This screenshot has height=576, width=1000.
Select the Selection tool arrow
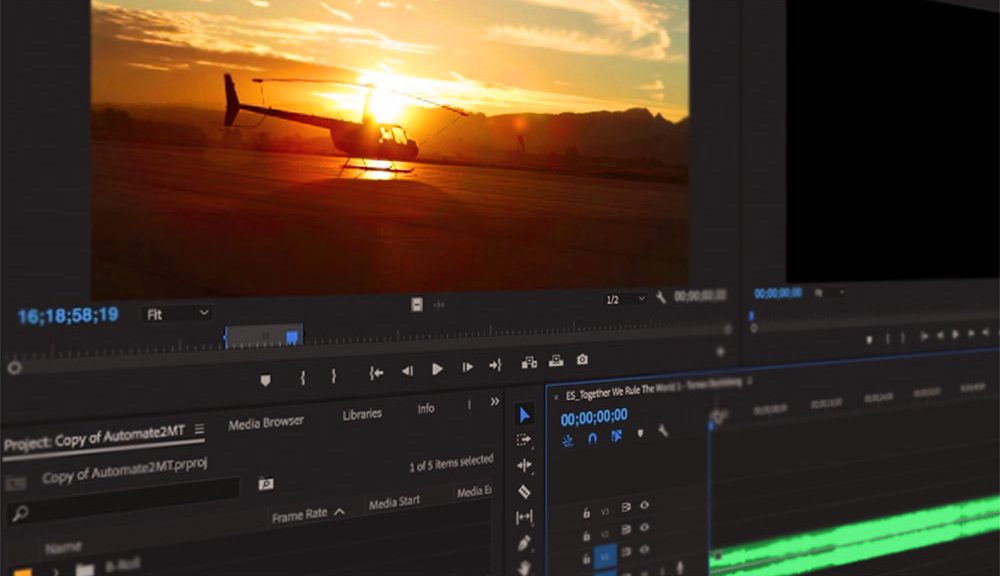tap(525, 414)
